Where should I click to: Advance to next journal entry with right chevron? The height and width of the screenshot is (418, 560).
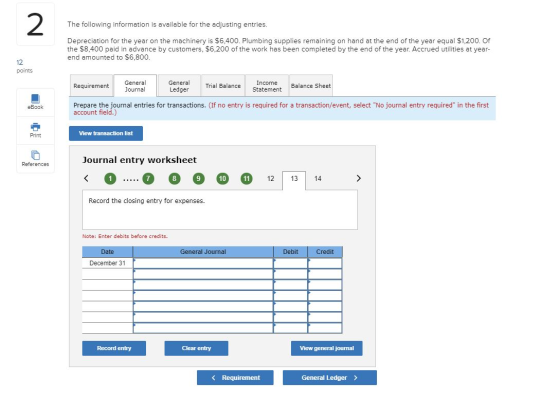tap(359, 178)
